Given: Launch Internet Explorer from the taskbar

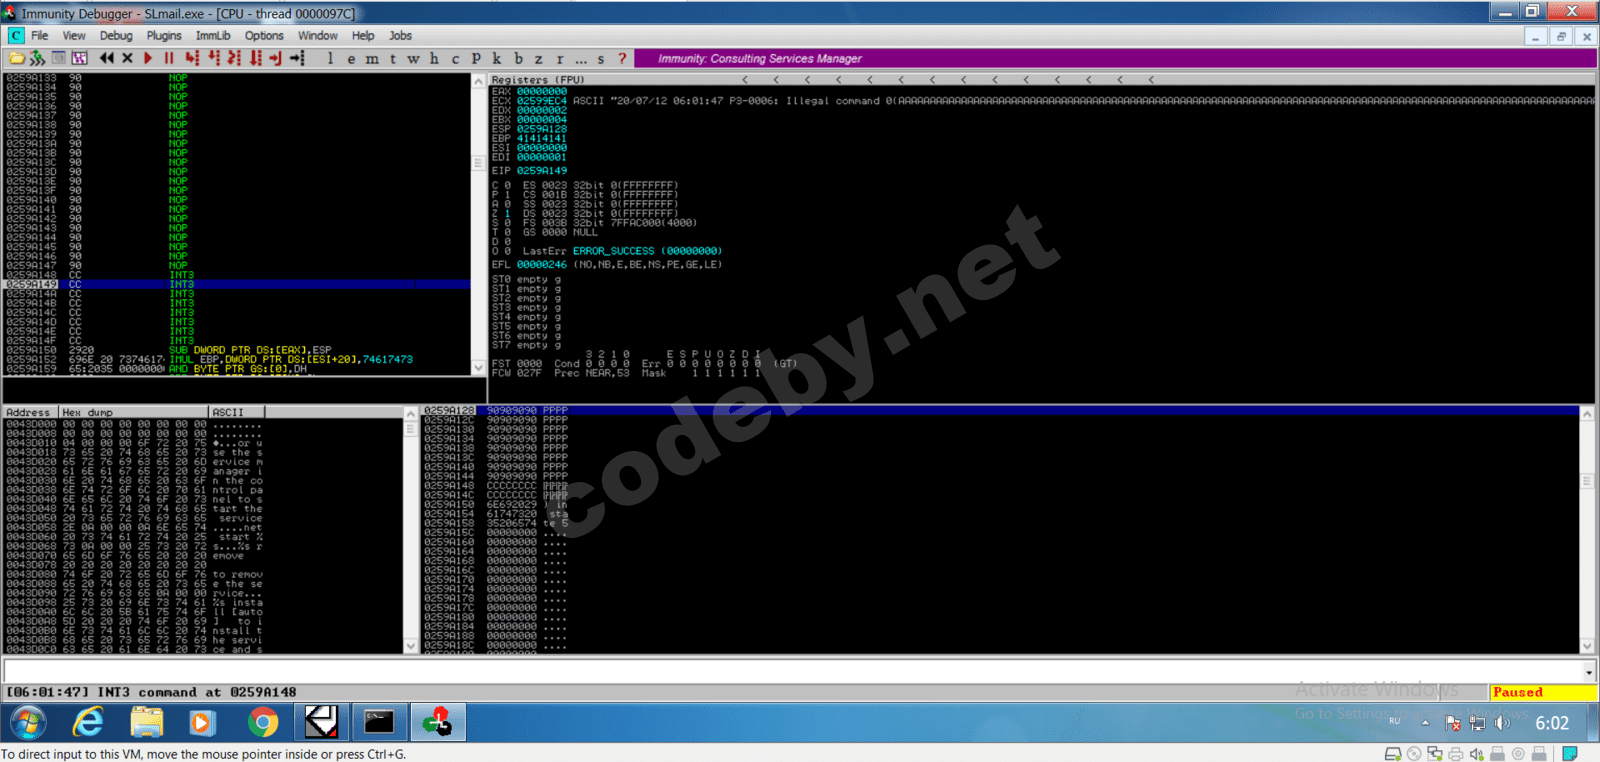Looking at the screenshot, I should click(x=88, y=722).
